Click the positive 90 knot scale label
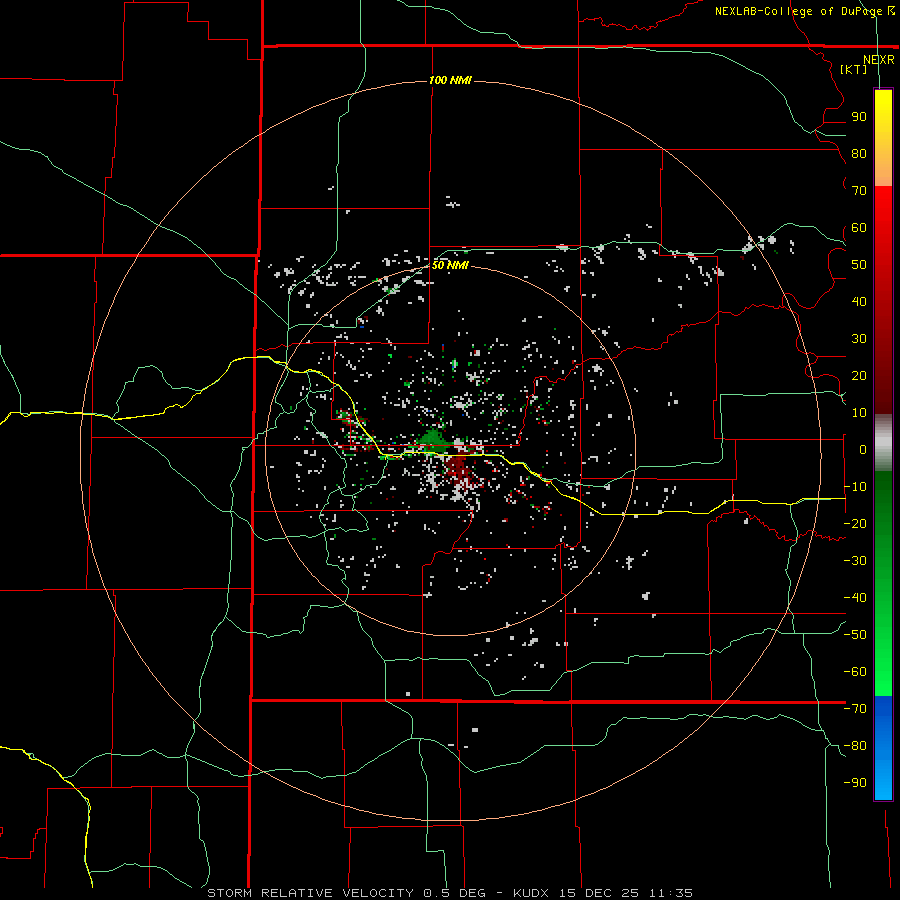The width and height of the screenshot is (900, 900). tap(859, 117)
